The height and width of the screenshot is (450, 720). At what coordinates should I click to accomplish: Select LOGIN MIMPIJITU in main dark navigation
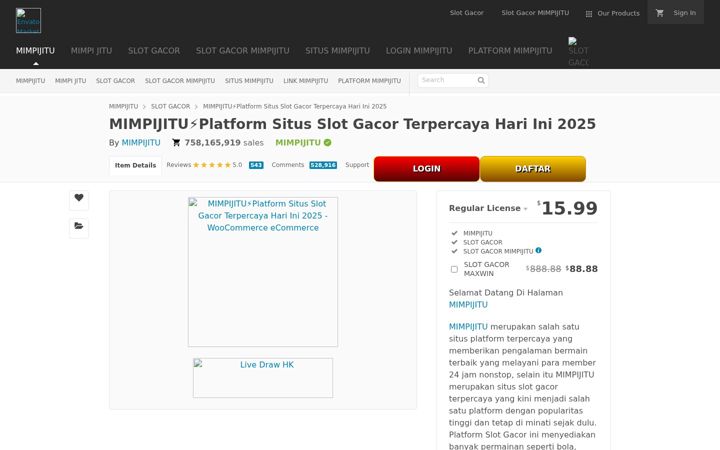pyautogui.click(x=419, y=51)
